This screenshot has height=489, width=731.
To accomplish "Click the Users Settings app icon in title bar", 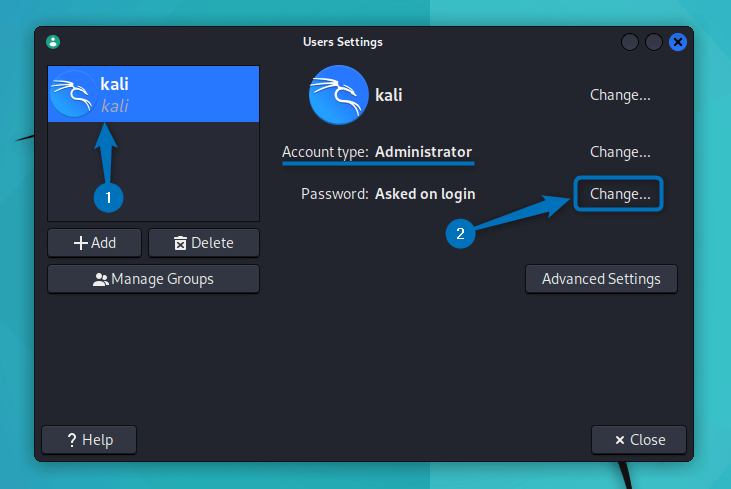I will 53,42.
